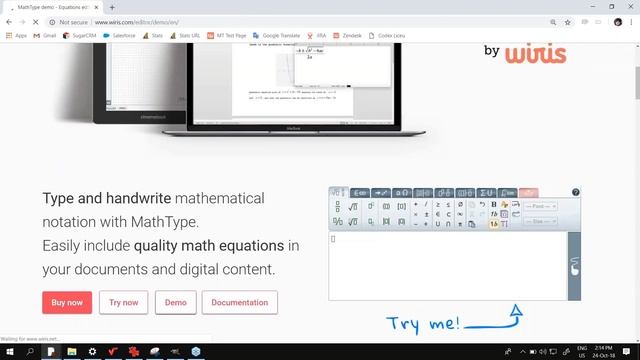This screenshot has width=640, height=360.
Task: Open the Size dropdown in the editor
Action: coord(540,221)
